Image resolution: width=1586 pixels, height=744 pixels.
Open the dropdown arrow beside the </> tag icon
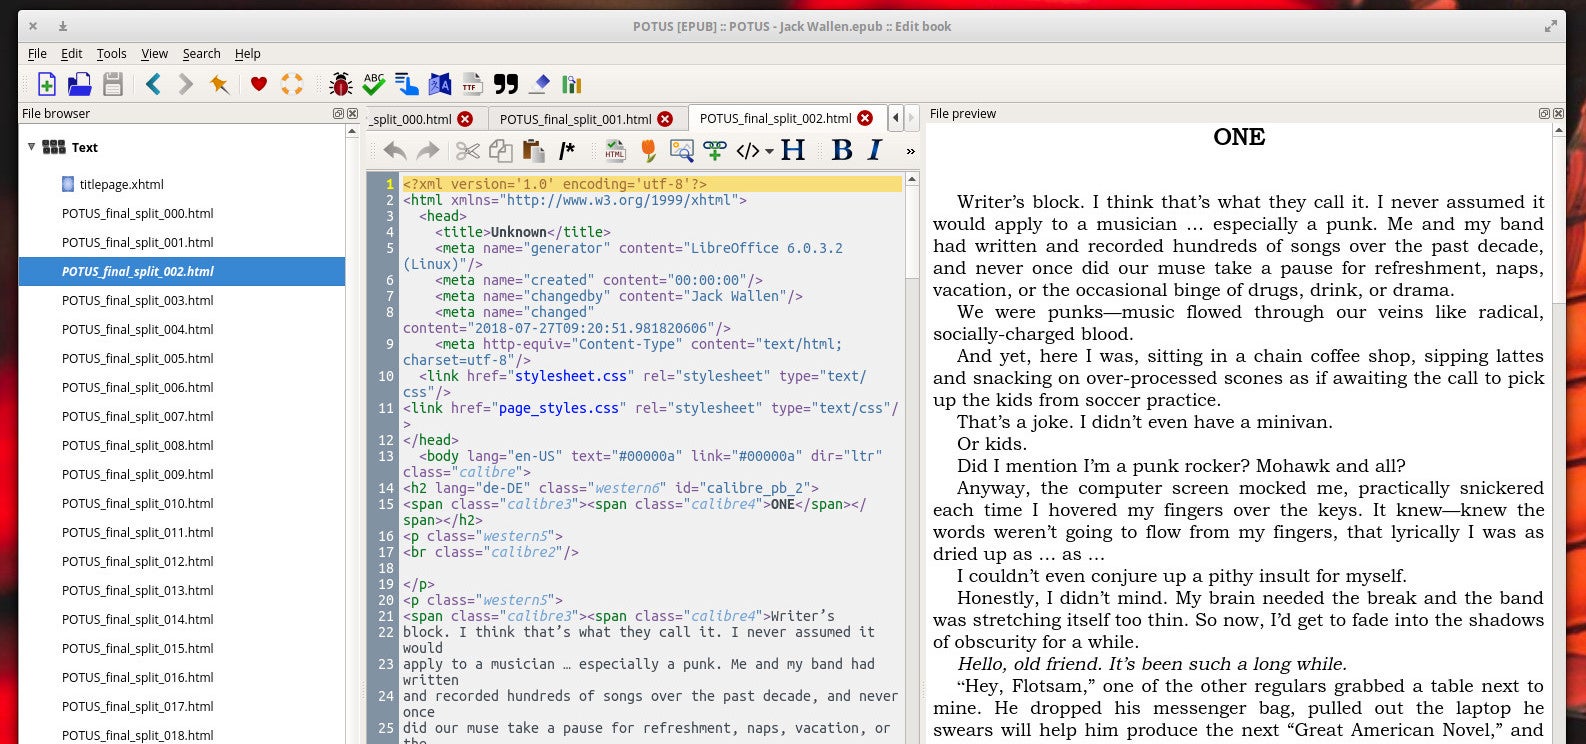[x=769, y=152]
